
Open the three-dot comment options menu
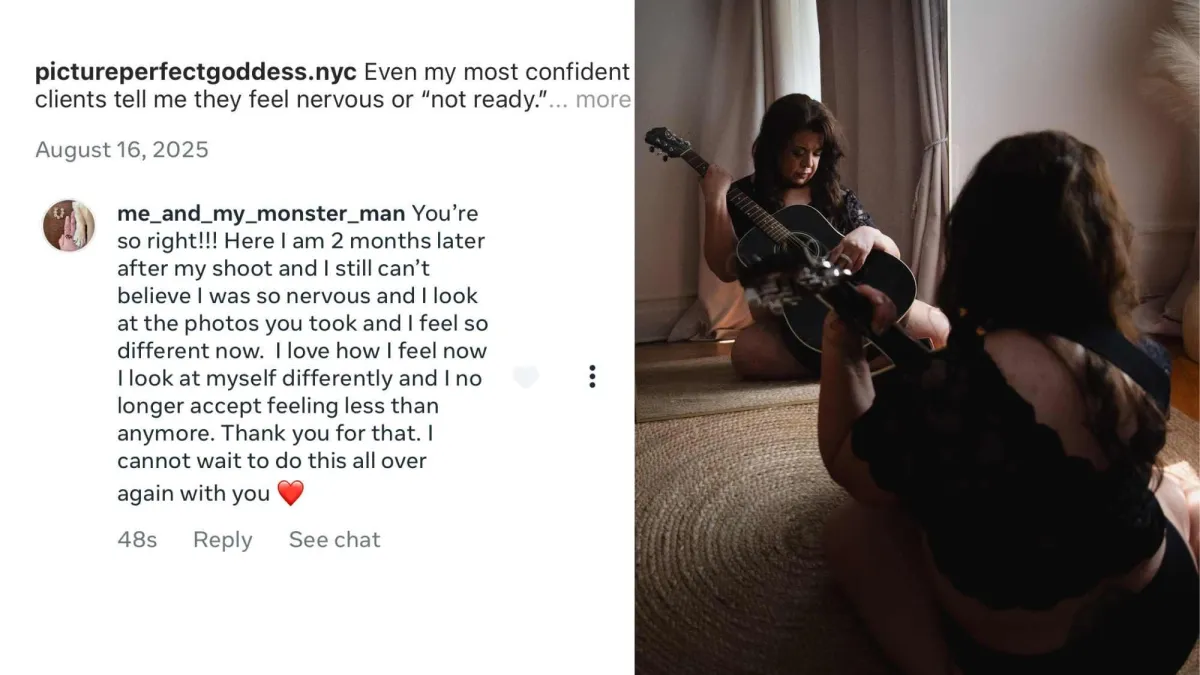(x=592, y=376)
